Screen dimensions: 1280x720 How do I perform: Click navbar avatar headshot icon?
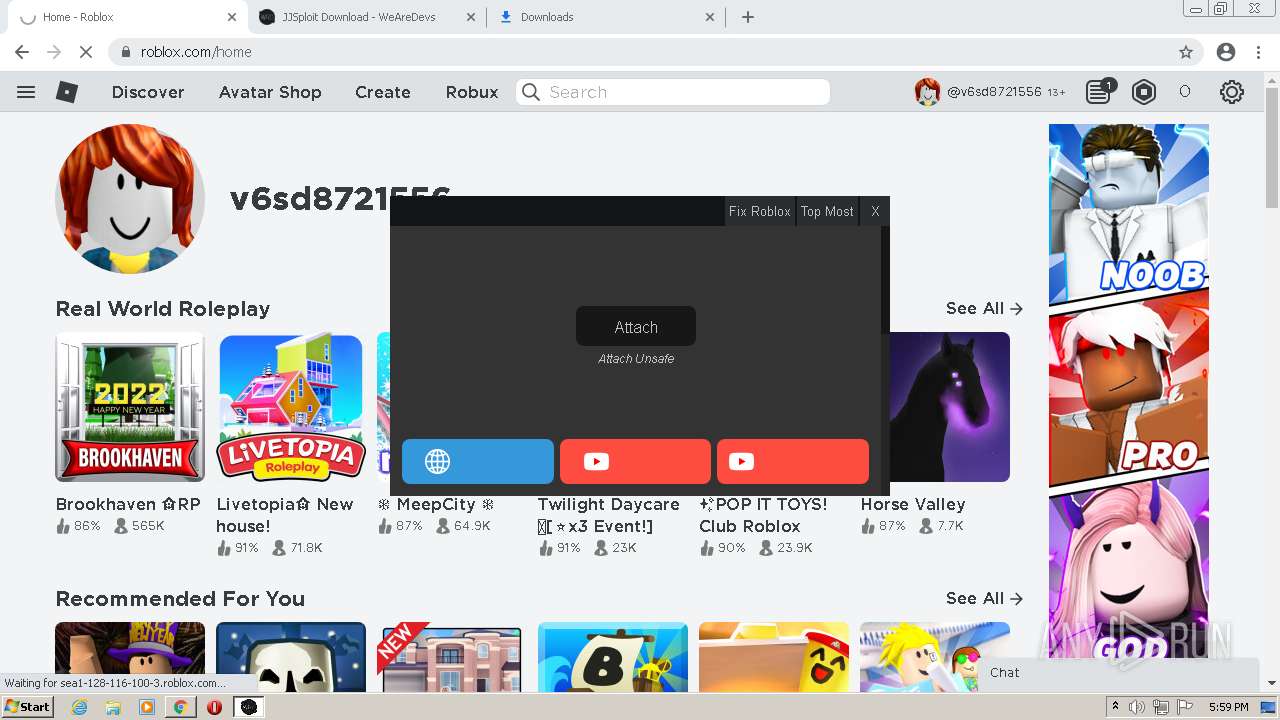click(x=927, y=92)
